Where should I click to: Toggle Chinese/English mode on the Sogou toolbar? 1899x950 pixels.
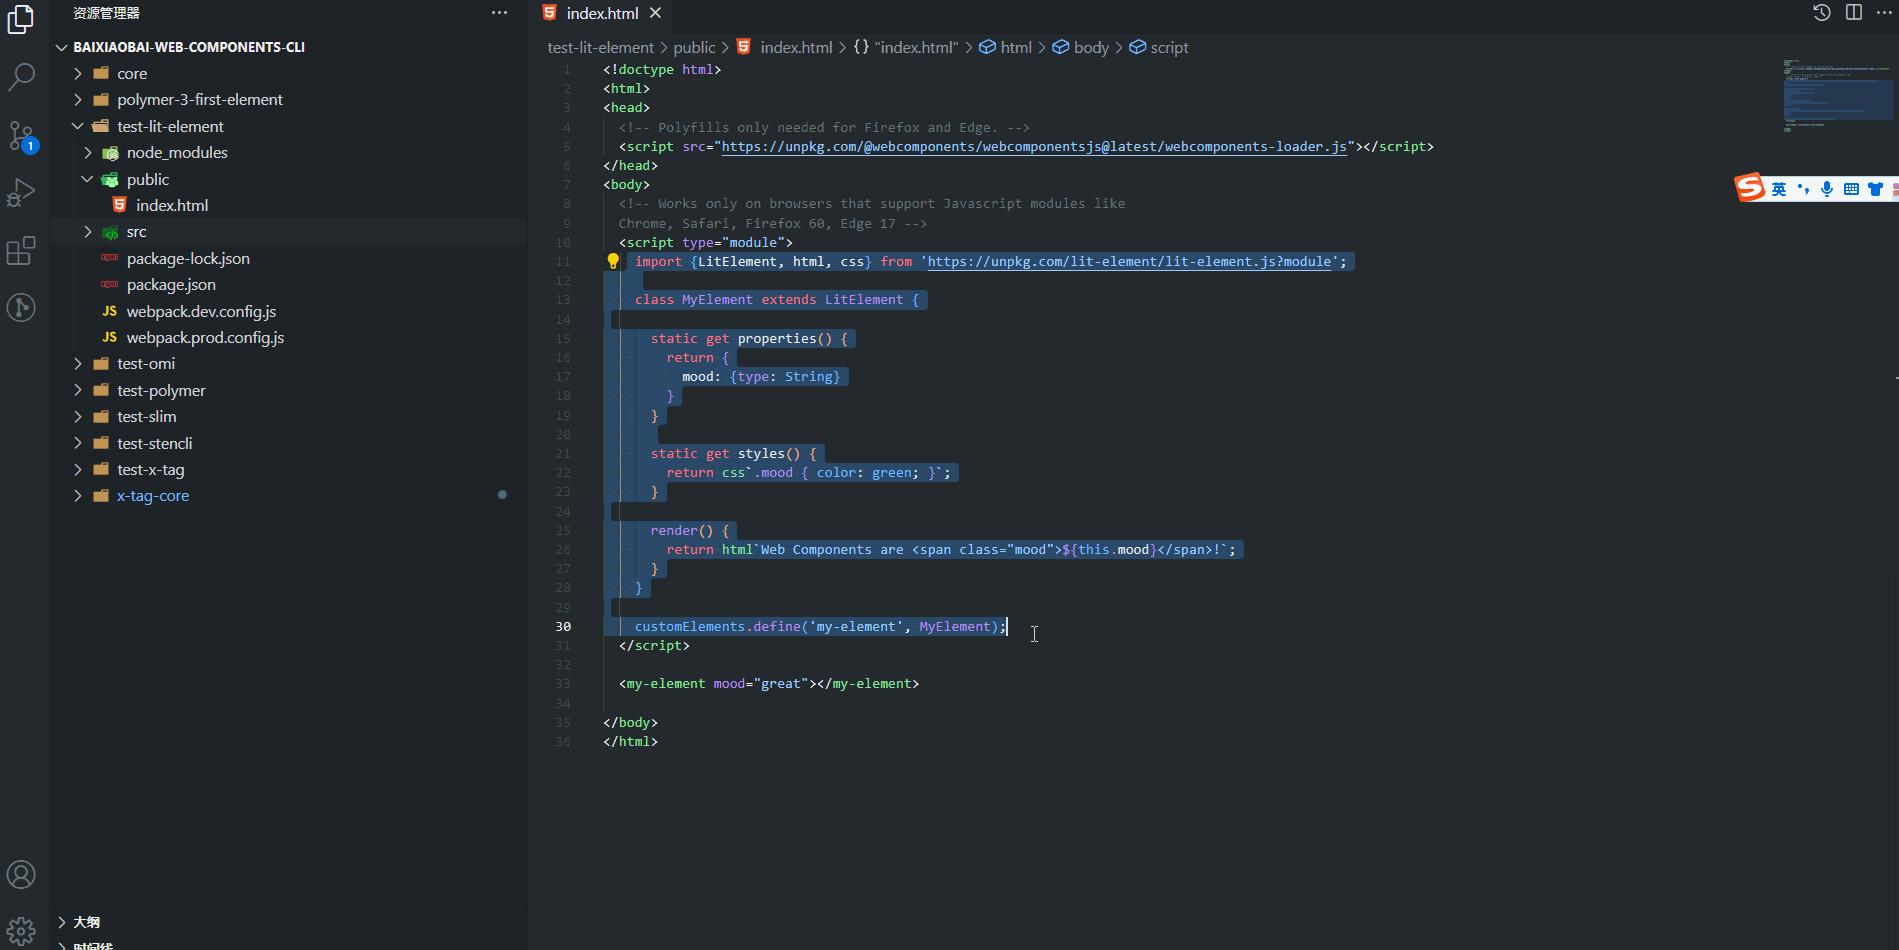point(1779,188)
